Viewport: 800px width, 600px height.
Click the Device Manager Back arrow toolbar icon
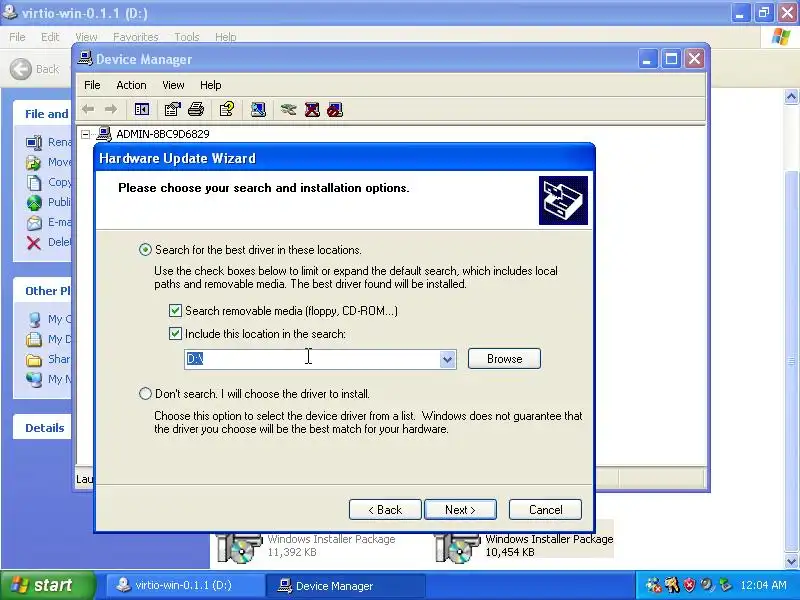pyautogui.click(x=88, y=109)
